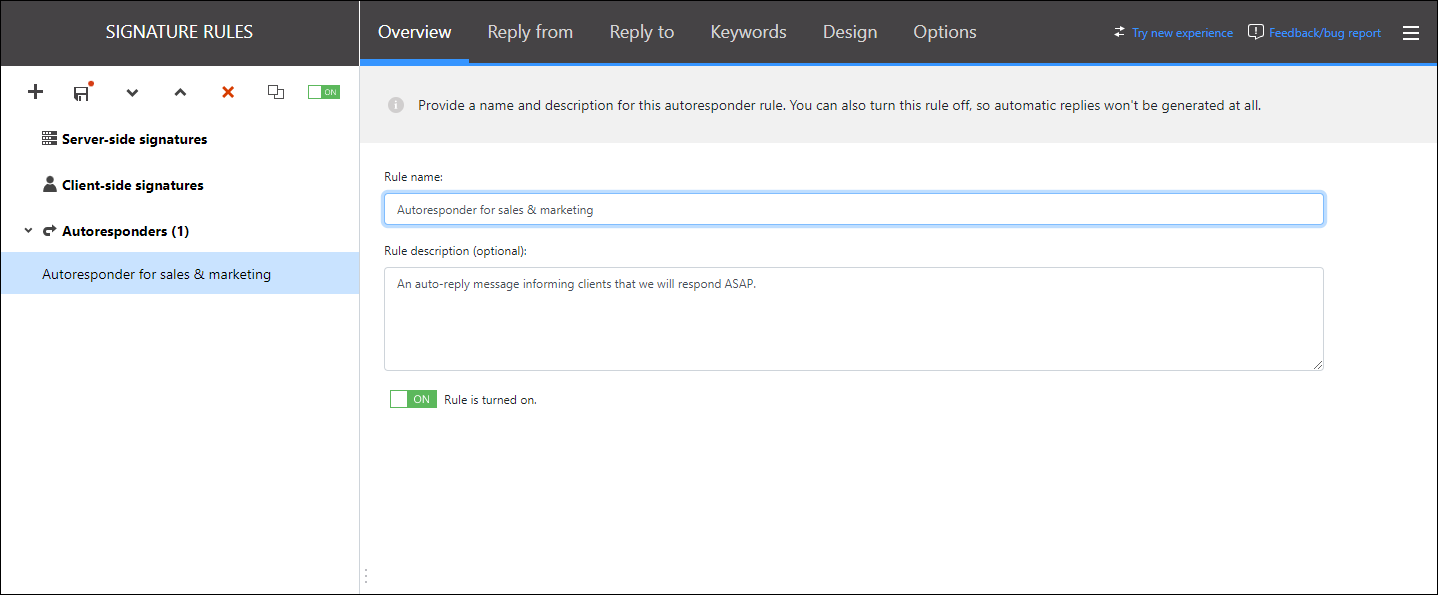Click the 'Try new experience' link
This screenshot has height=595, width=1438.
pyautogui.click(x=1182, y=32)
